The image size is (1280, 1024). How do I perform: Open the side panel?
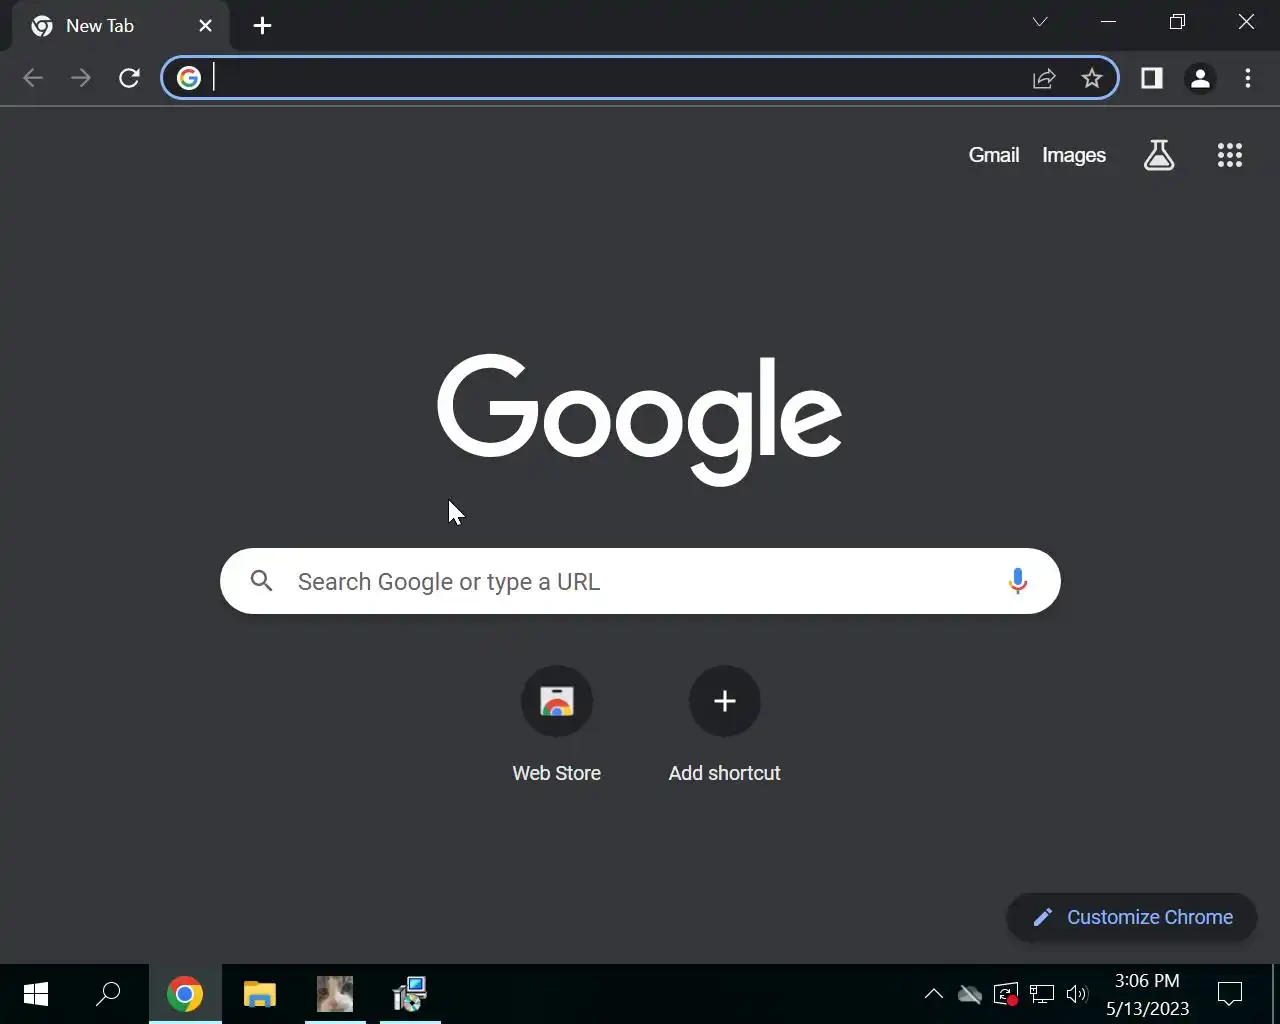pyautogui.click(x=1152, y=78)
